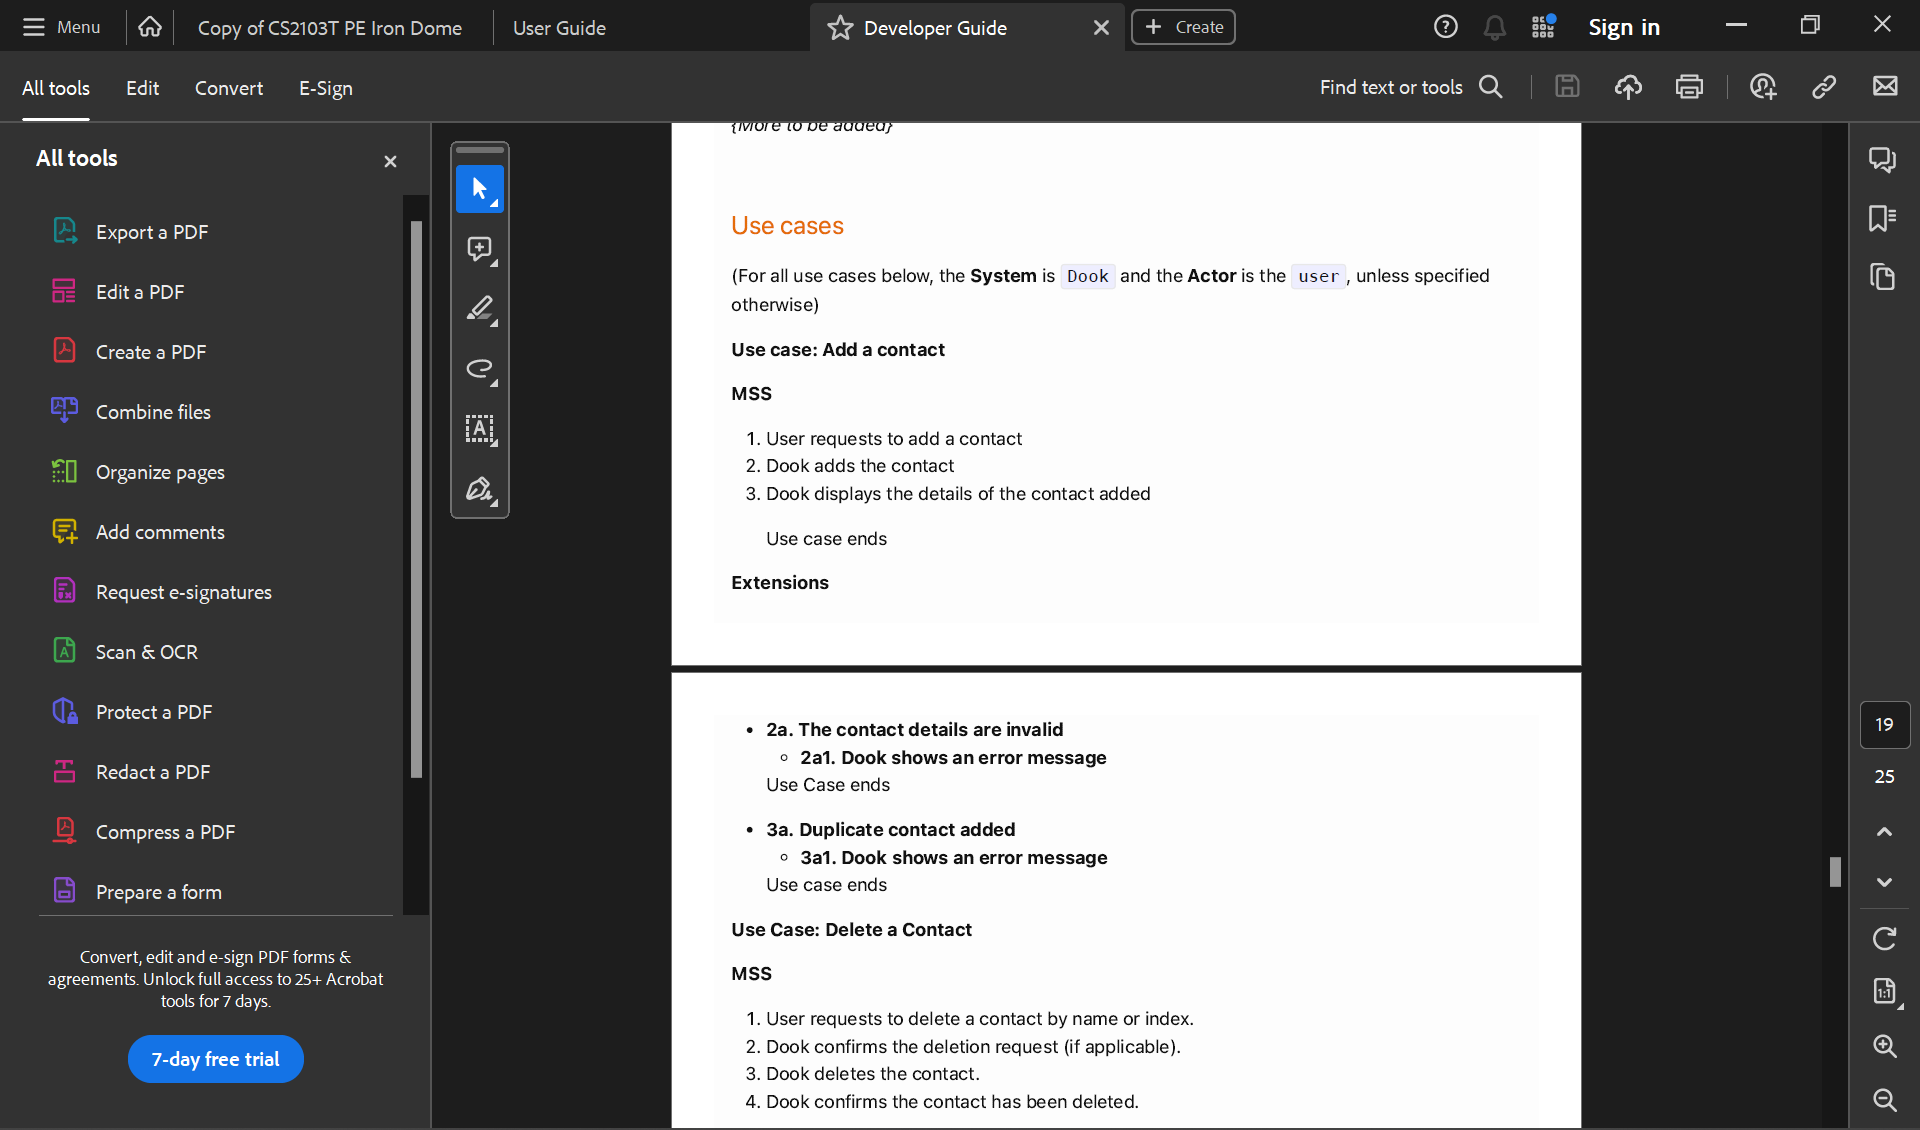Viewport: 1920px width, 1130px height.
Task: Click the 7-day free trial button
Action: 215,1059
